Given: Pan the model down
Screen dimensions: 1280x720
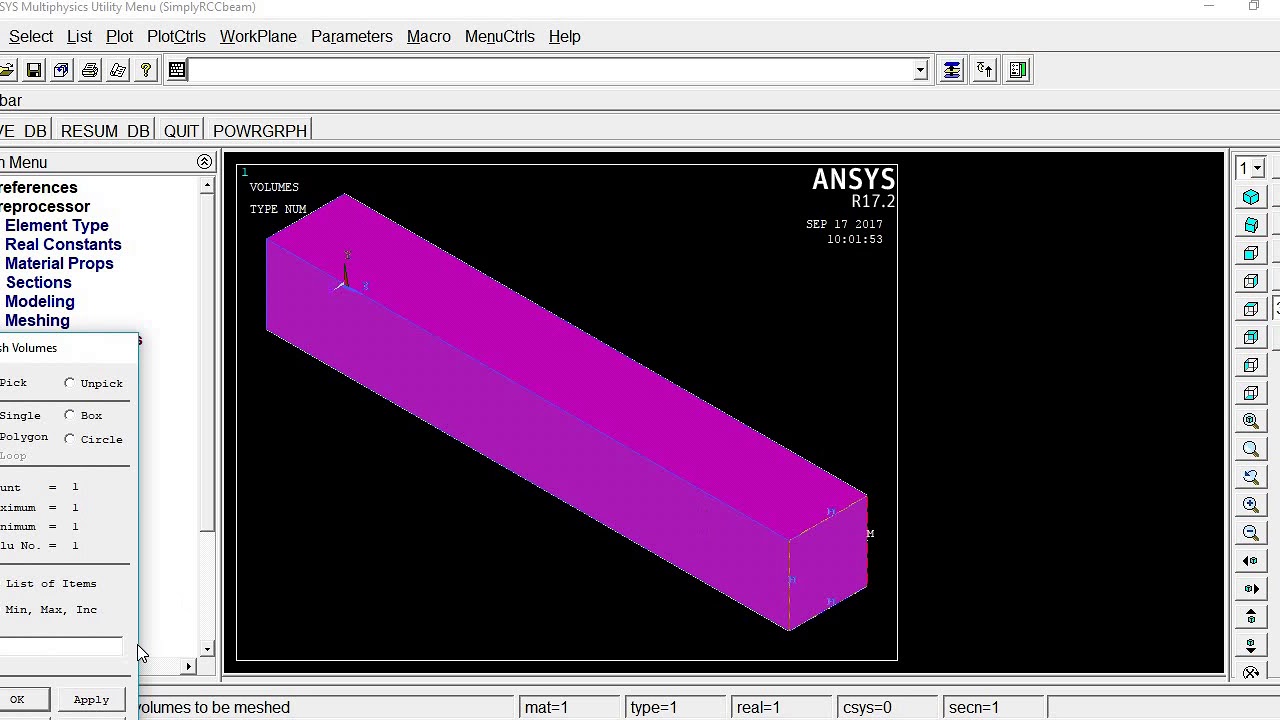Looking at the screenshot, I should (1251, 645).
